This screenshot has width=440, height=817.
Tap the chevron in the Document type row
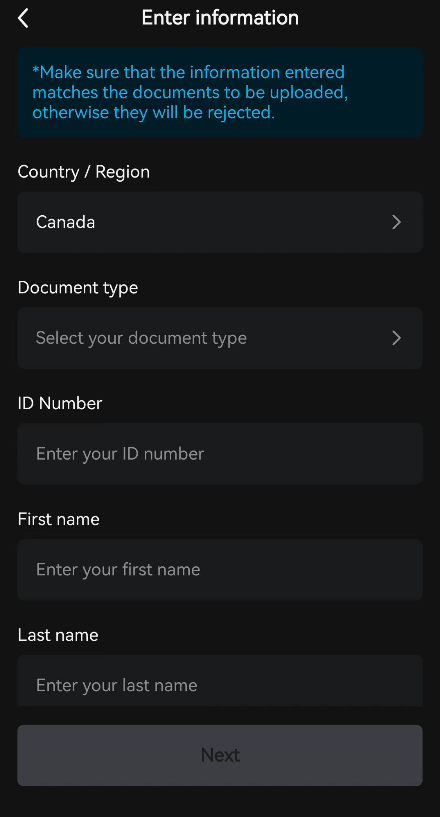point(396,338)
